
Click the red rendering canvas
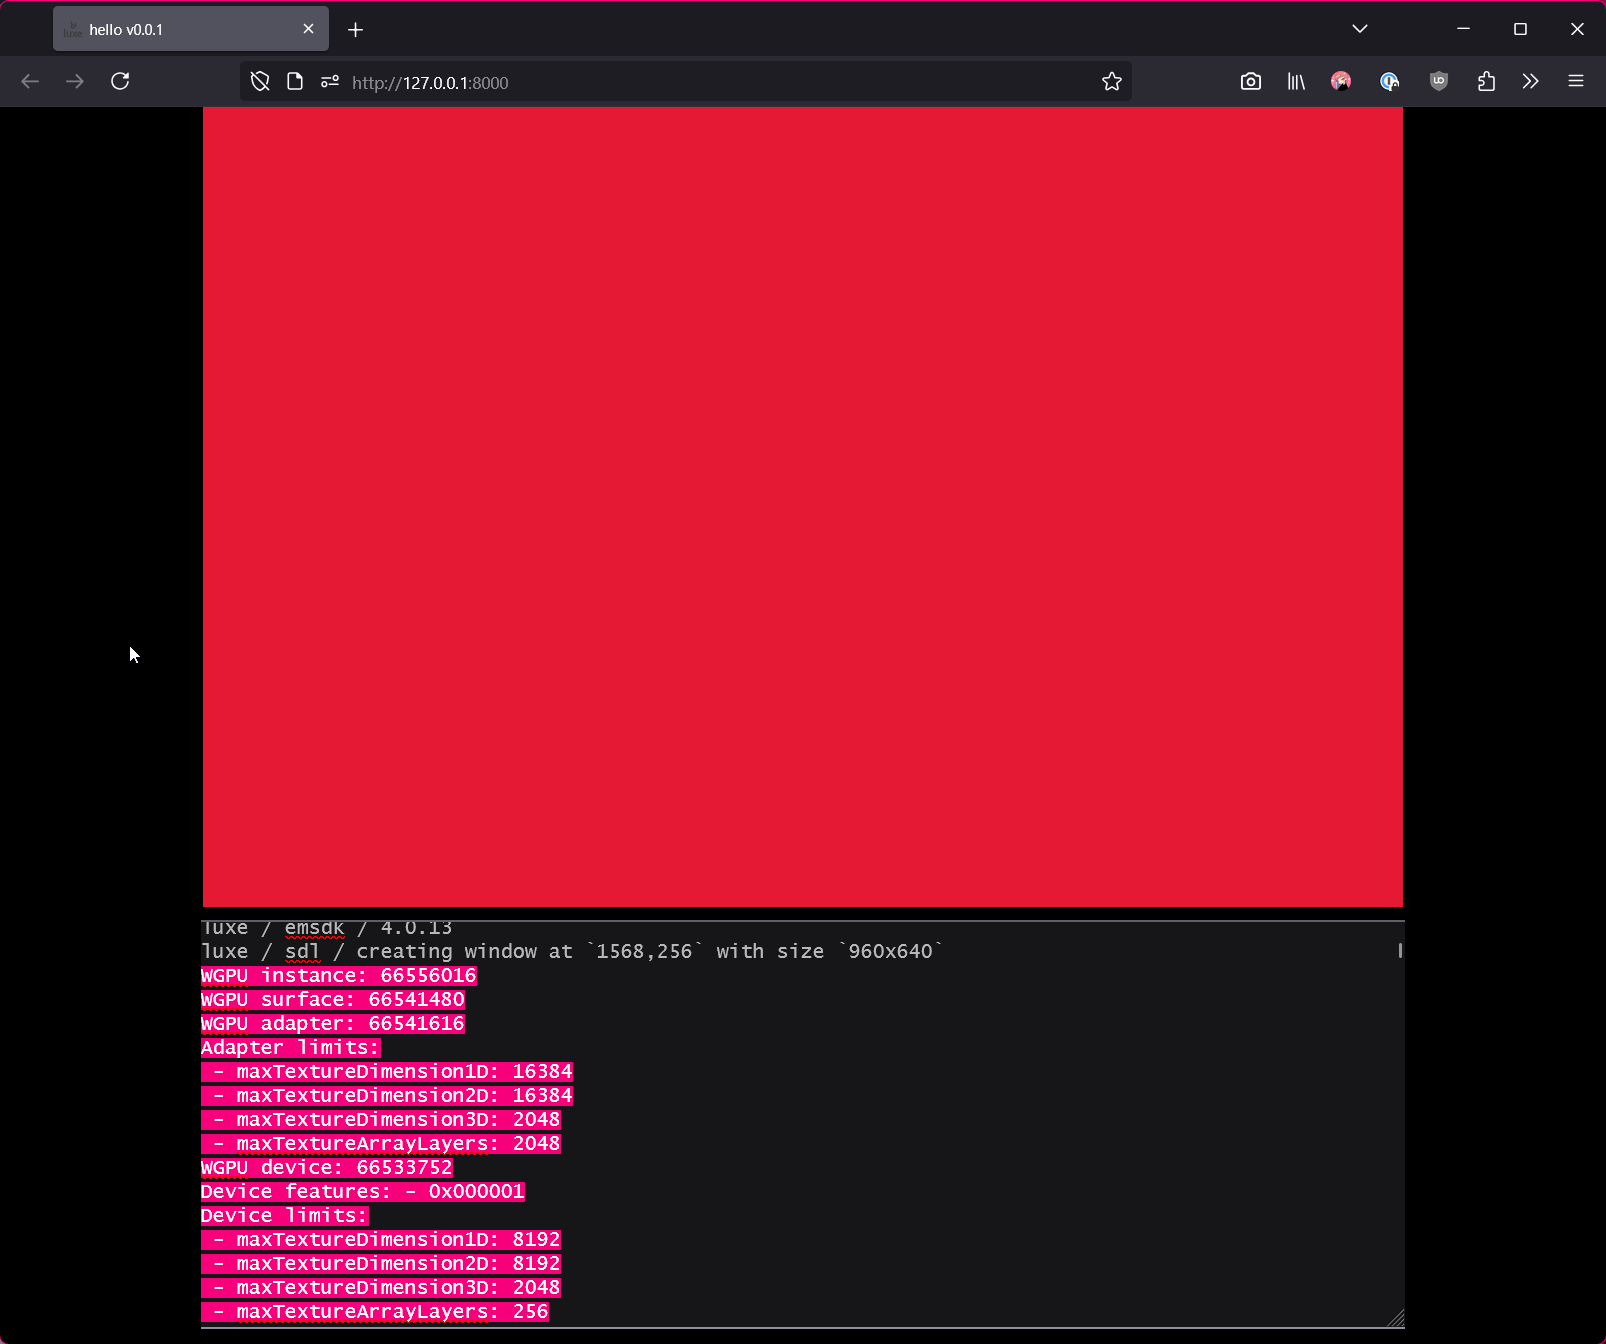(x=802, y=507)
